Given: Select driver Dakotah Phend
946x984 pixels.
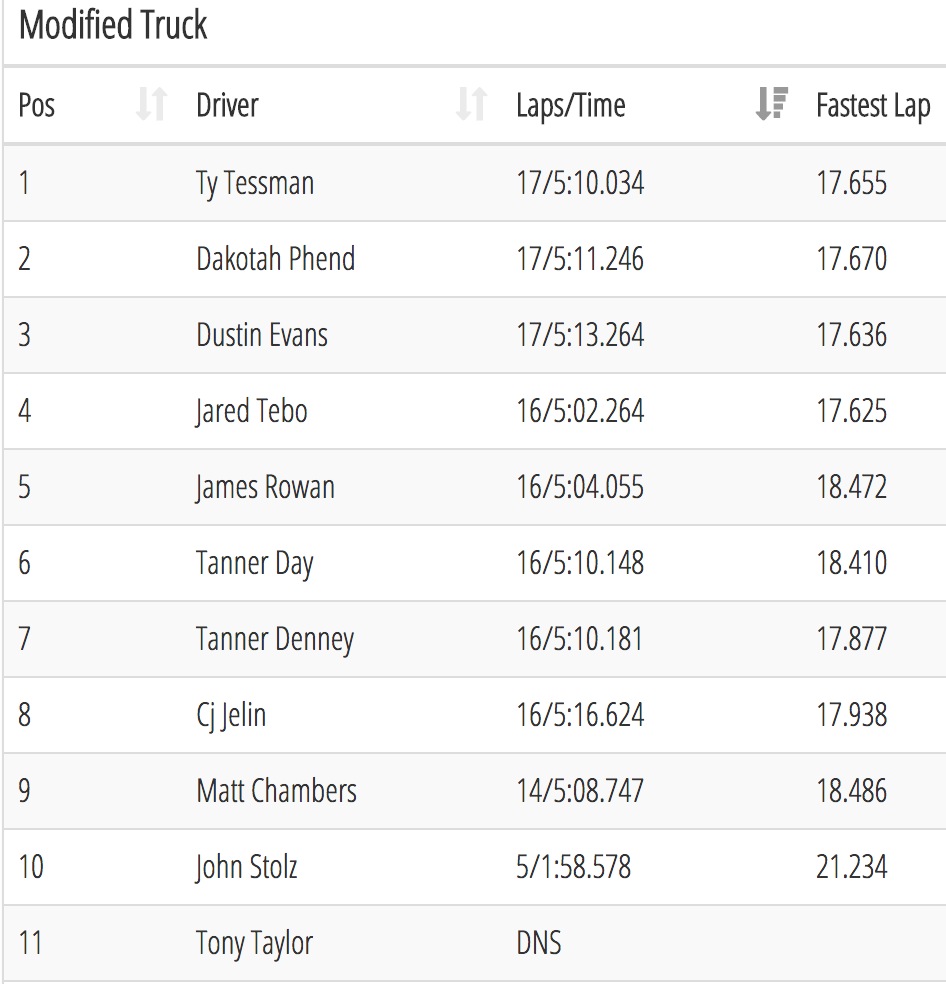Looking at the screenshot, I should [x=276, y=259].
